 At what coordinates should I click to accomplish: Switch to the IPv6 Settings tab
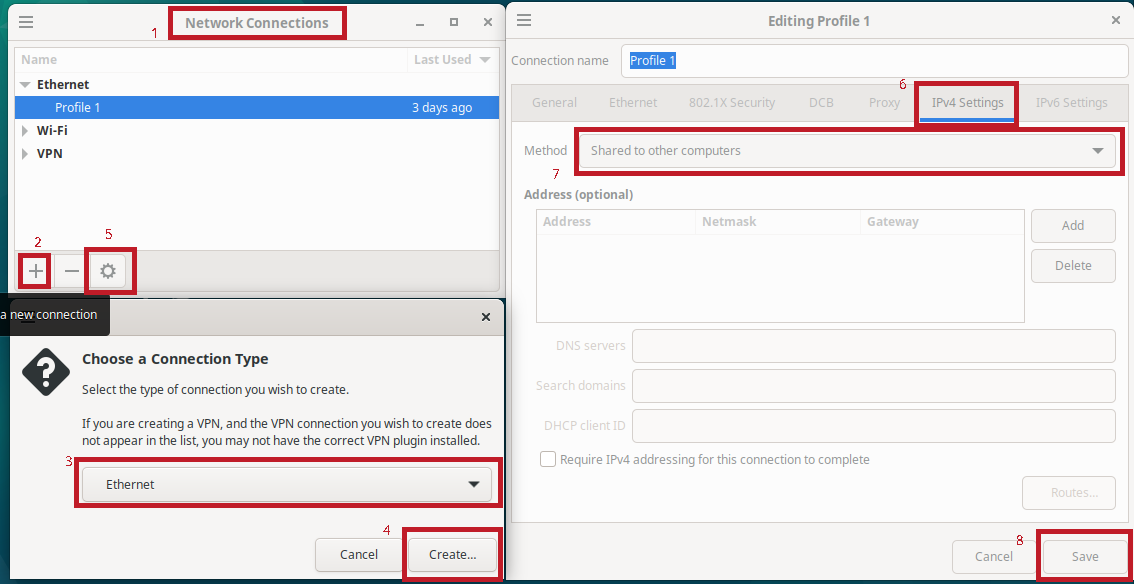(x=1071, y=103)
